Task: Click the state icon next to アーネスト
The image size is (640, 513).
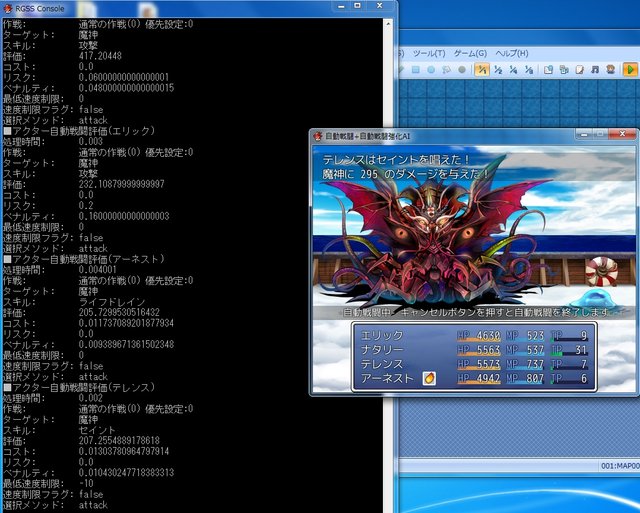Action: 429,378
